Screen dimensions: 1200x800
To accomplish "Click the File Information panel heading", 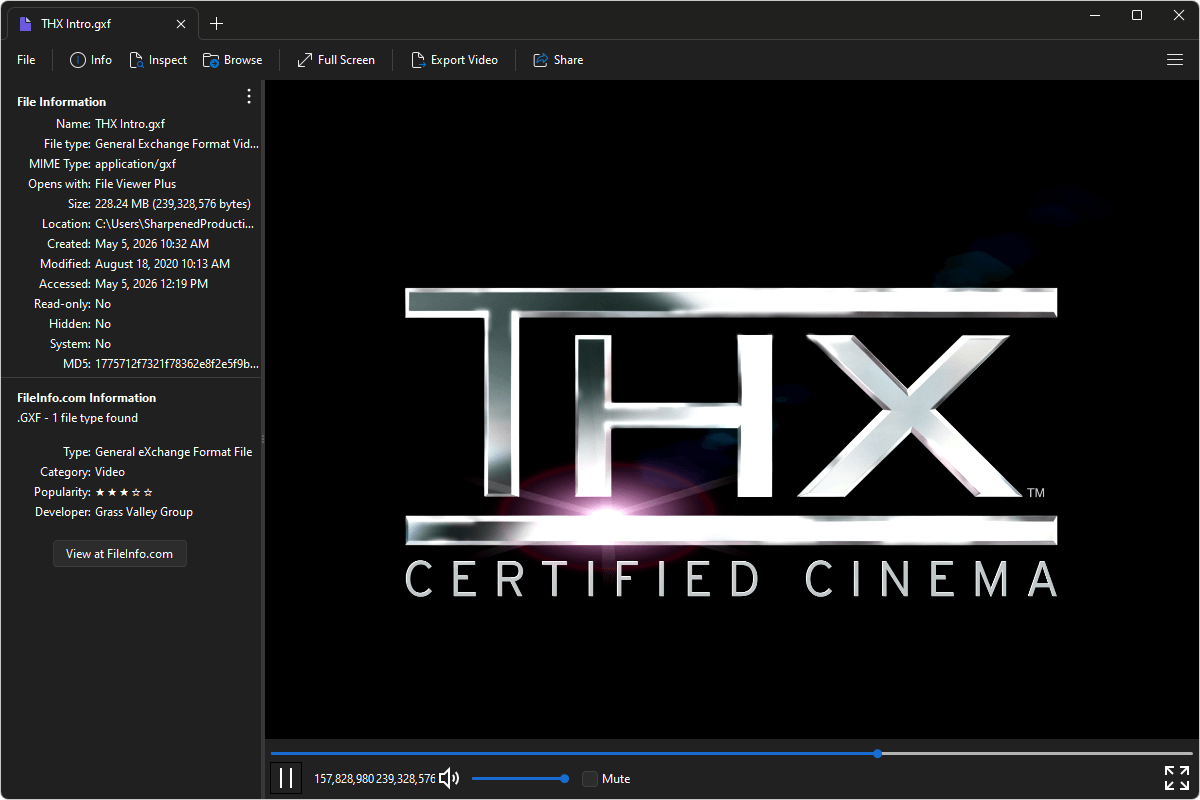I will tap(61, 102).
